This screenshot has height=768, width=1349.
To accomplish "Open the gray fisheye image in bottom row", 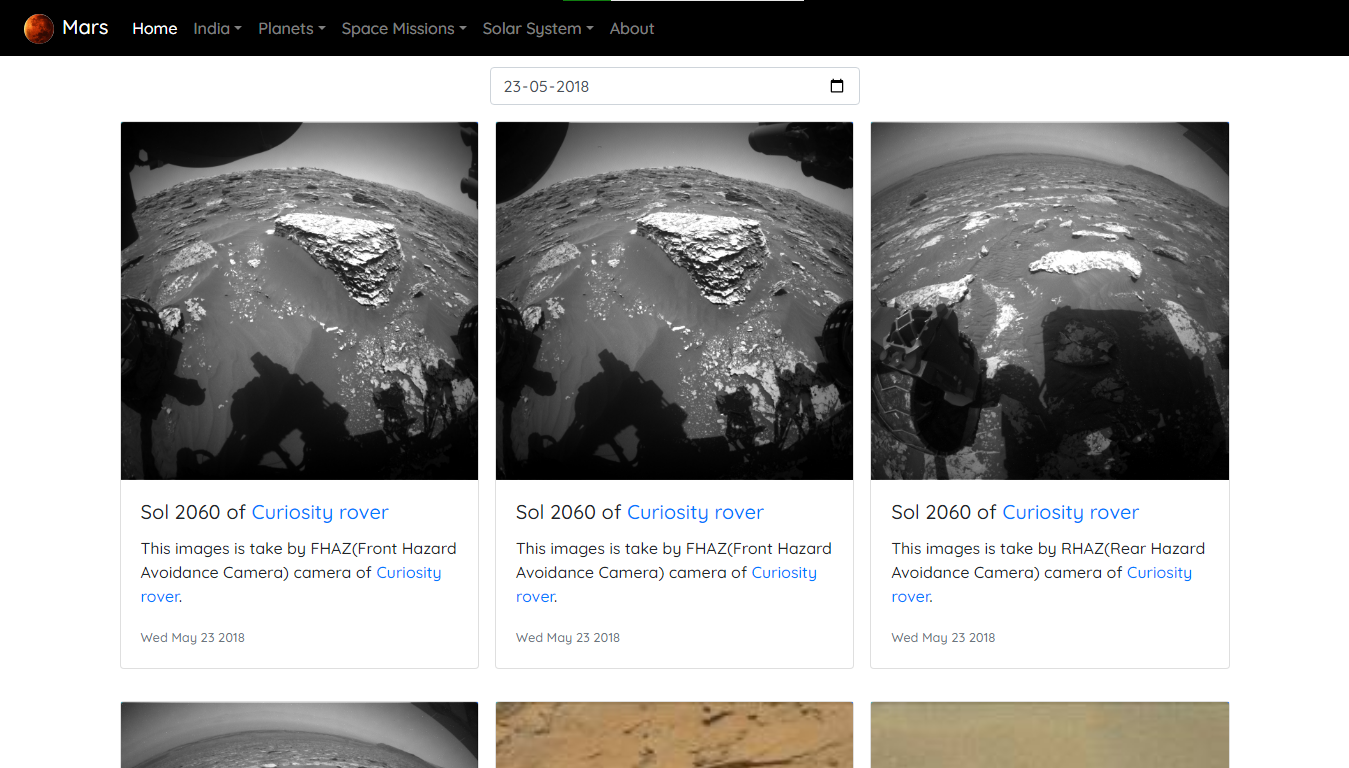I will coord(299,735).
